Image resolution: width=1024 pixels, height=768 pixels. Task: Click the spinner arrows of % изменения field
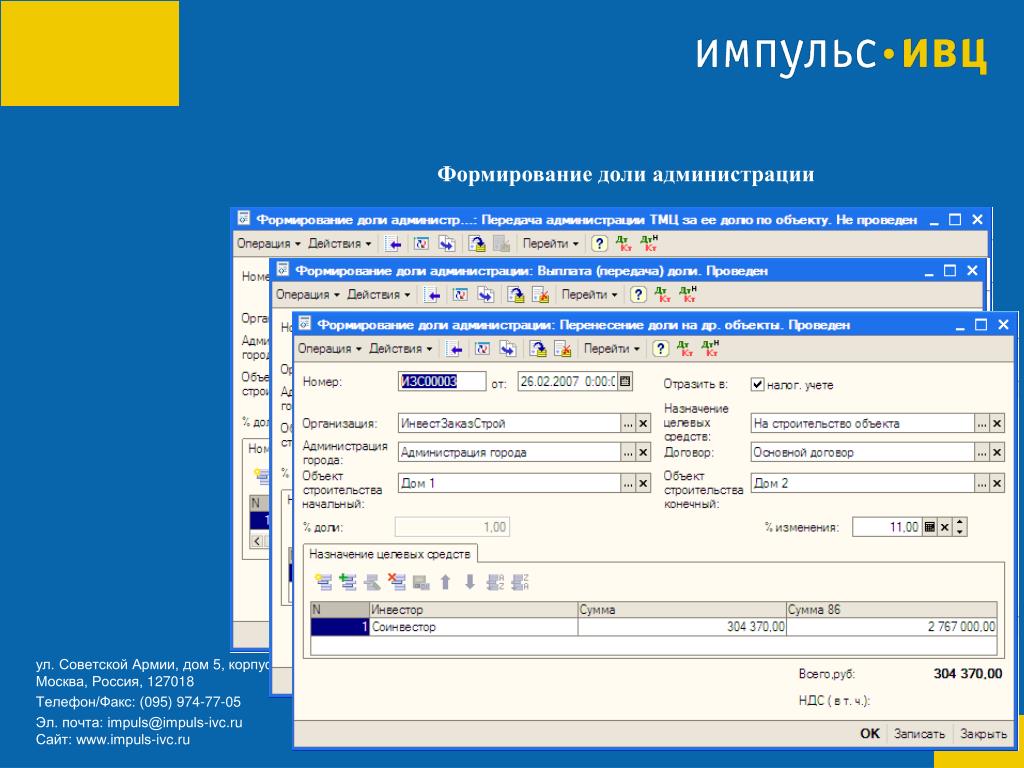coord(959,527)
